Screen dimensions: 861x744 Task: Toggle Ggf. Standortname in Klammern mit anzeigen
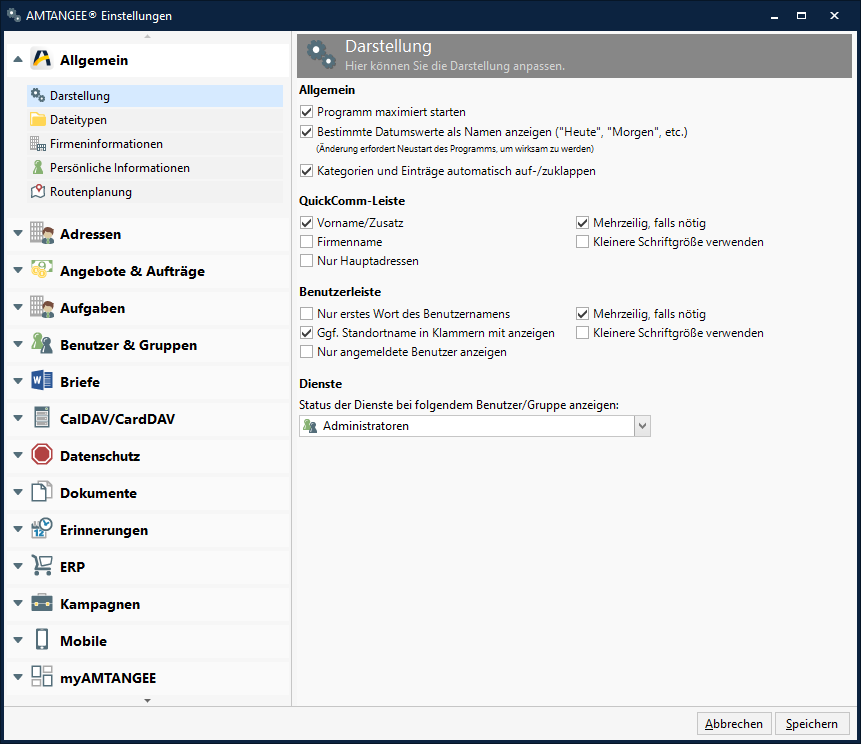[306, 333]
